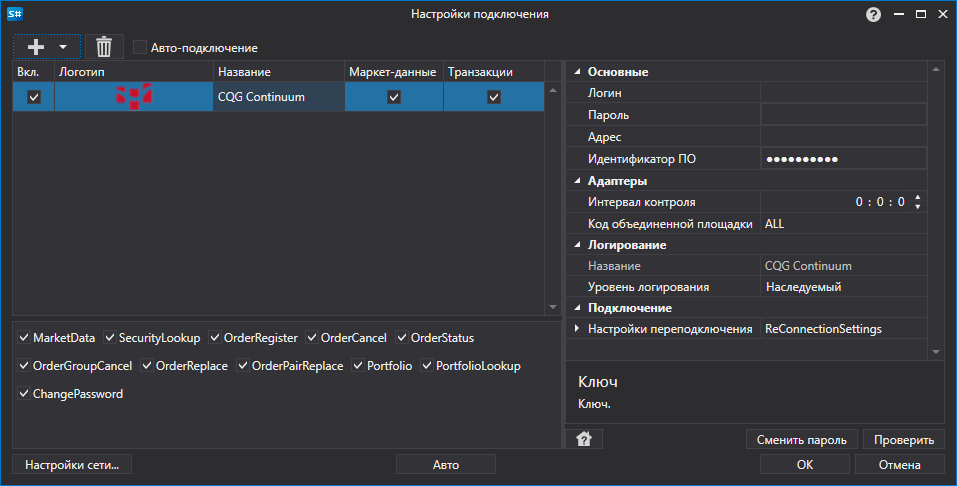The width and height of the screenshot is (957, 486).
Task: Click the Проверить button
Action: tap(904, 440)
